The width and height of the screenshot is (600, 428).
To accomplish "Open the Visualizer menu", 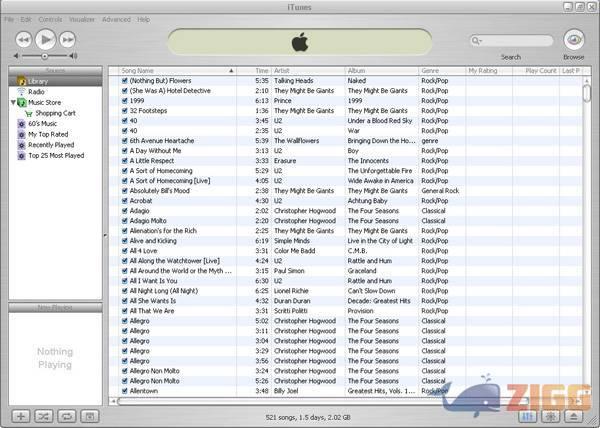I will click(82, 20).
